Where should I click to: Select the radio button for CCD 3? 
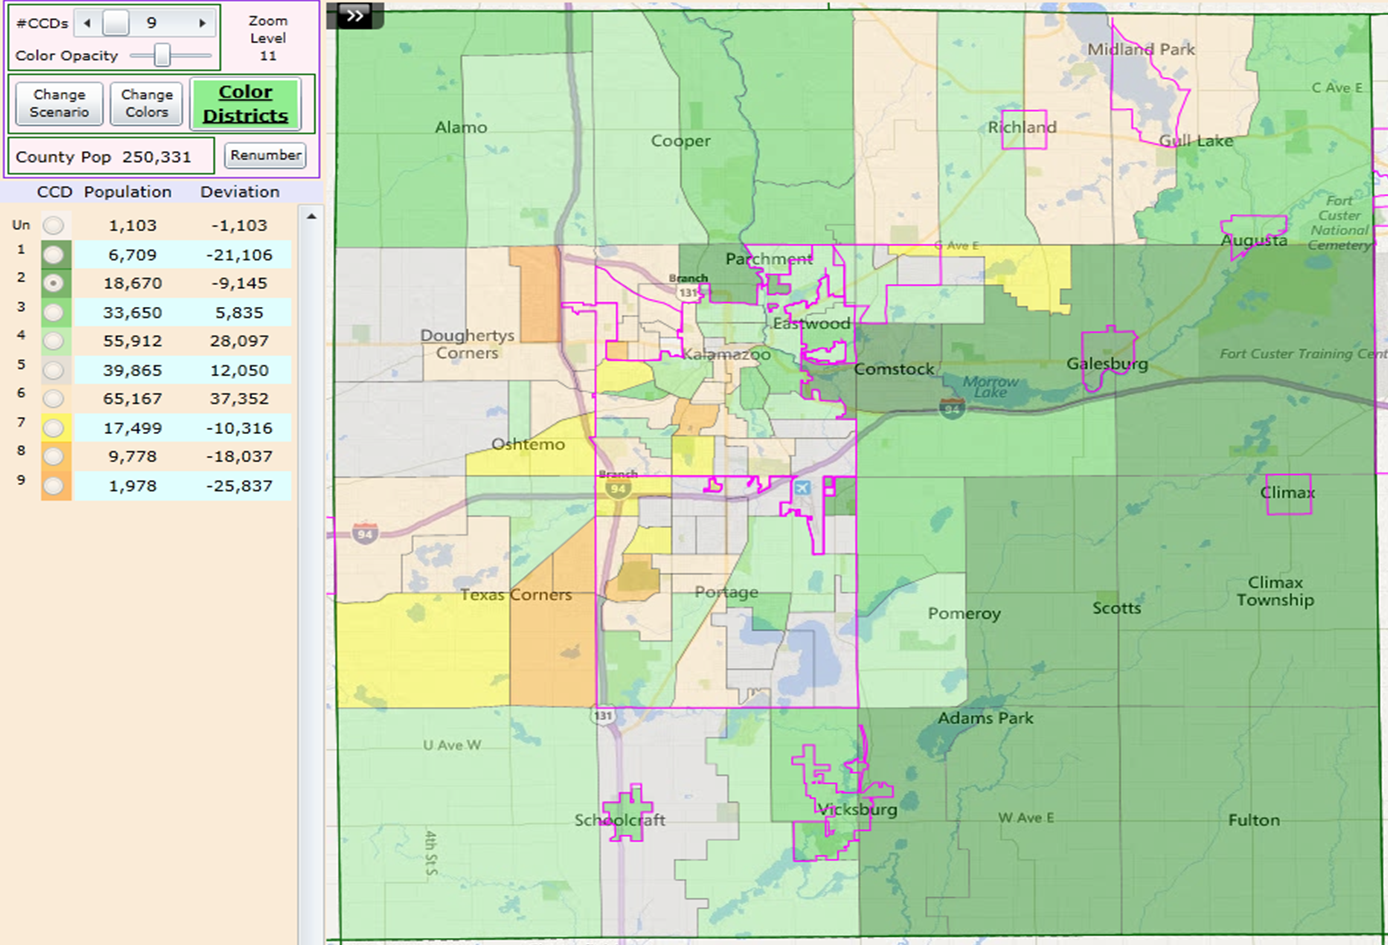click(x=53, y=312)
